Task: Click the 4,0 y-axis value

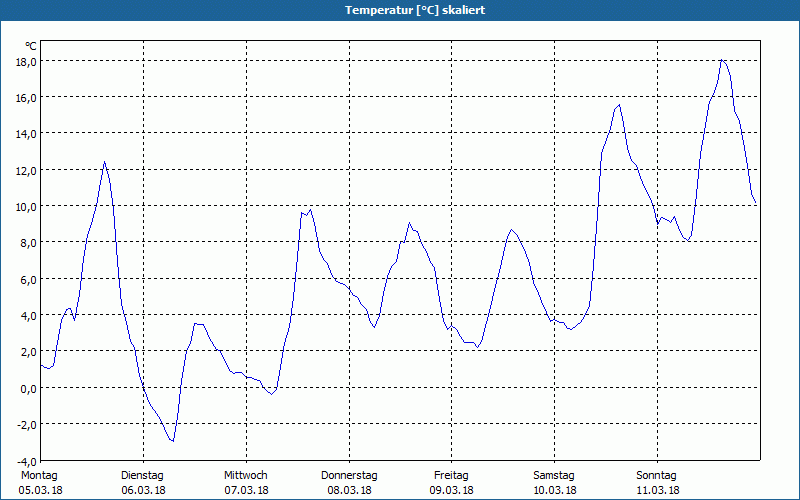Action: pos(29,316)
